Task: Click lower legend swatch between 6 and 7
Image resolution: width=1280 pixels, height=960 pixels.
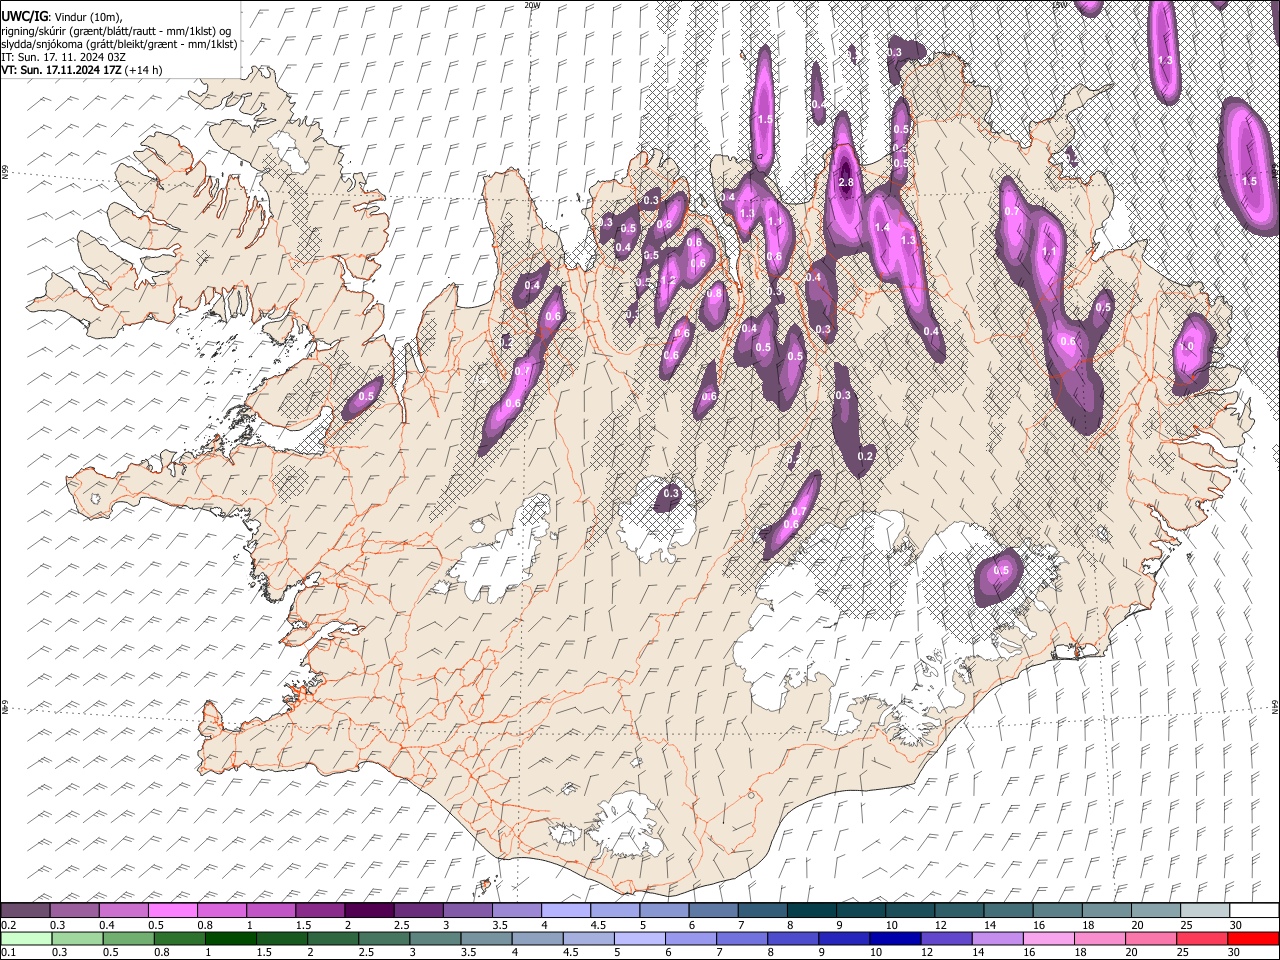Action: tap(692, 938)
